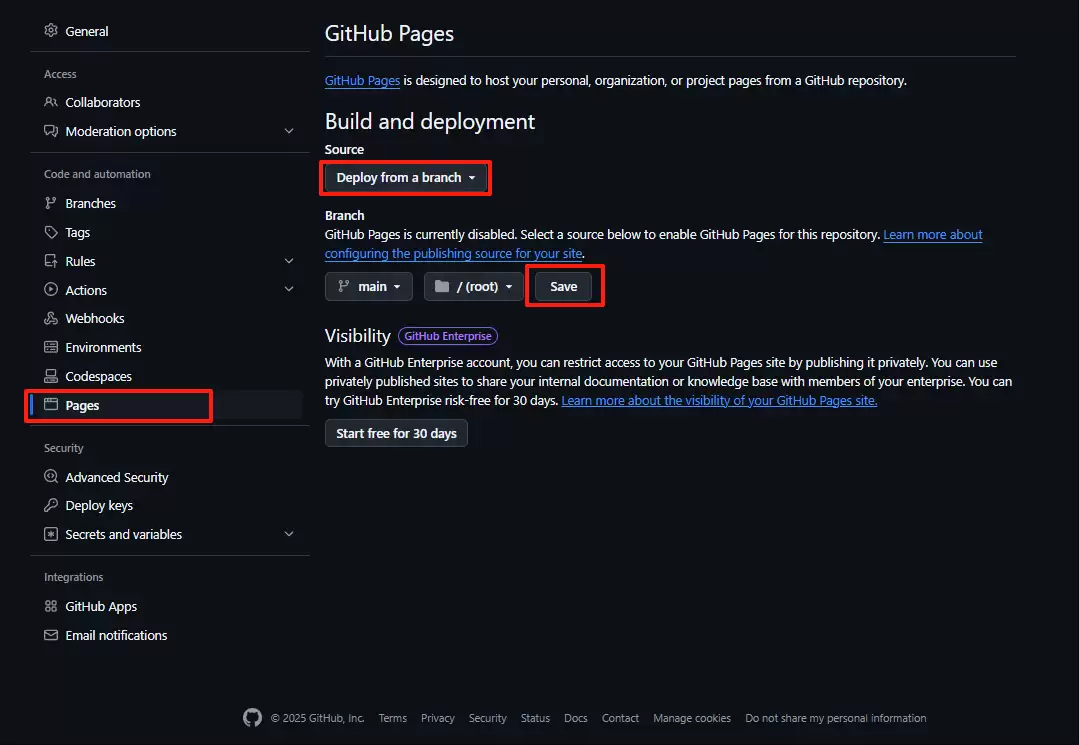Open Status in the footer
The height and width of the screenshot is (745, 1079).
[x=535, y=717]
